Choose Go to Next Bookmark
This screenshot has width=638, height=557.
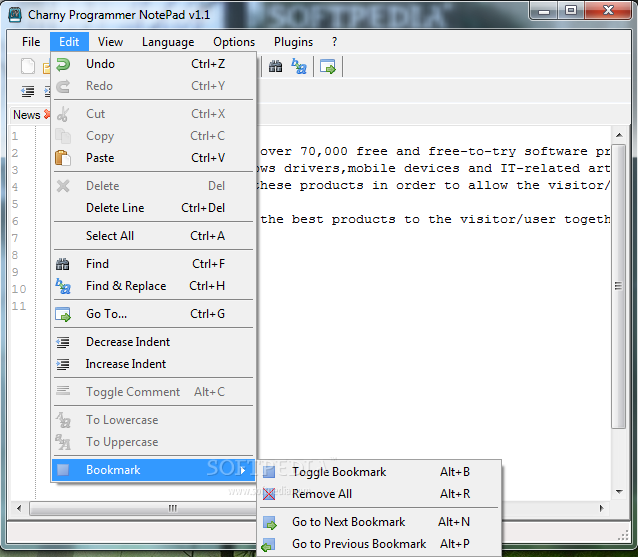click(379, 522)
